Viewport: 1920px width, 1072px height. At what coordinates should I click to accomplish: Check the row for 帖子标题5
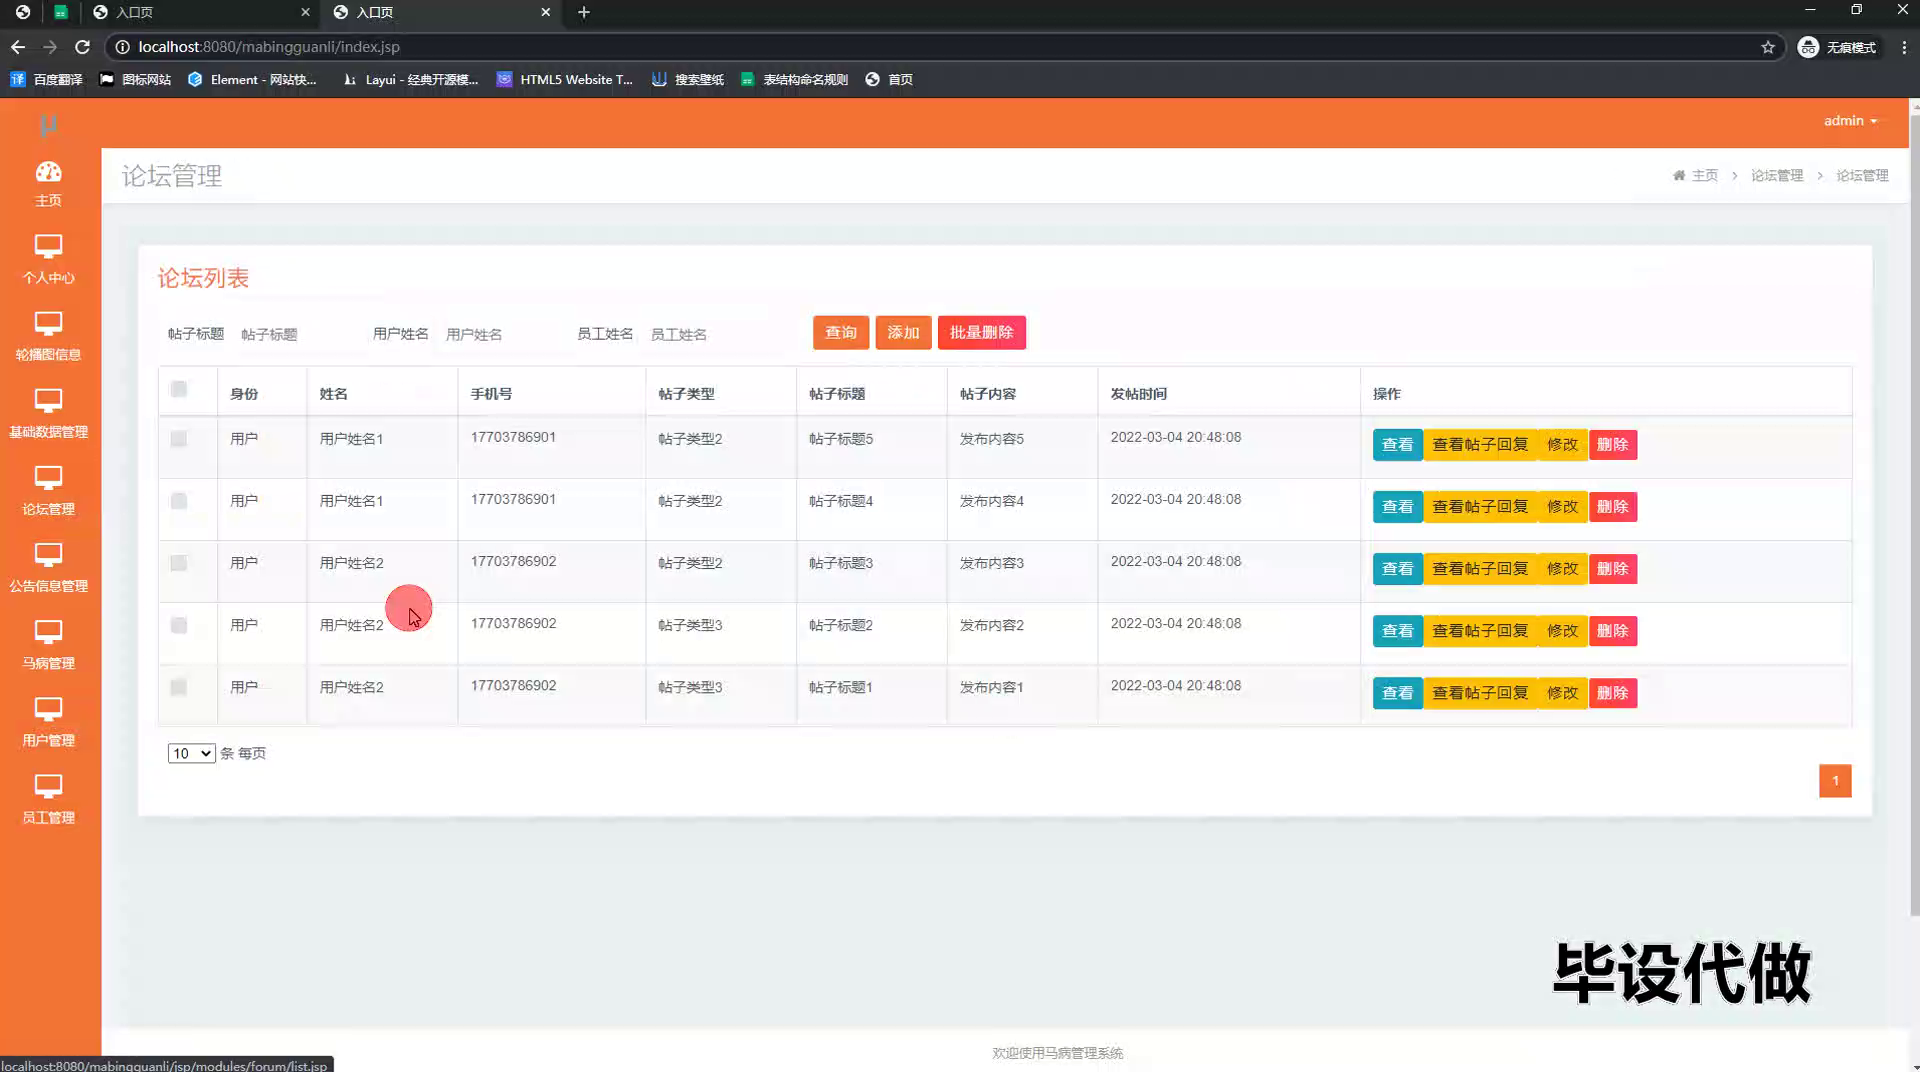179,439
